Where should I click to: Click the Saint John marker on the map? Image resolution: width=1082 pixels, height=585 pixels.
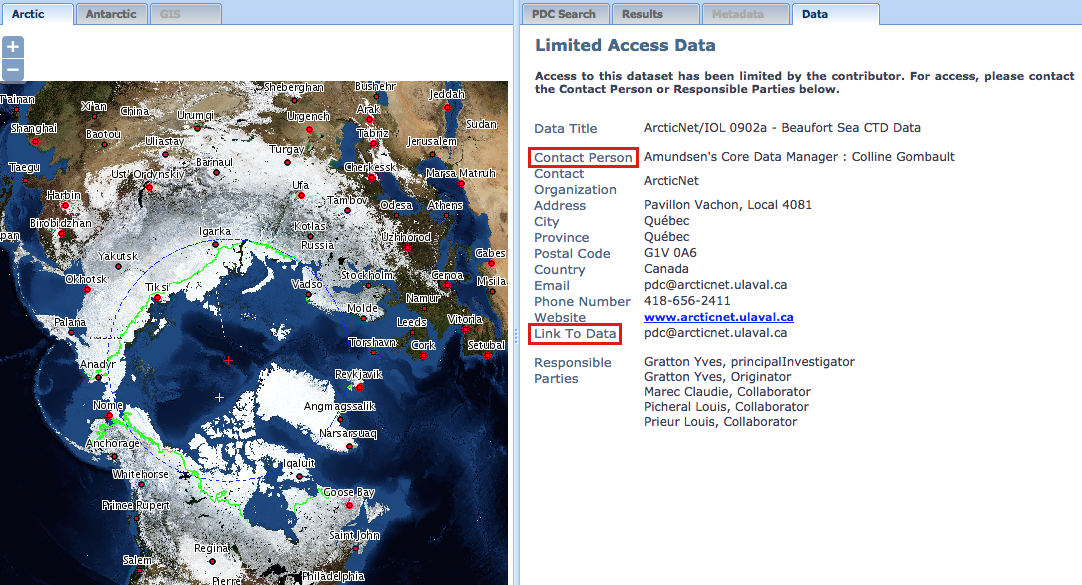(355, 548)
